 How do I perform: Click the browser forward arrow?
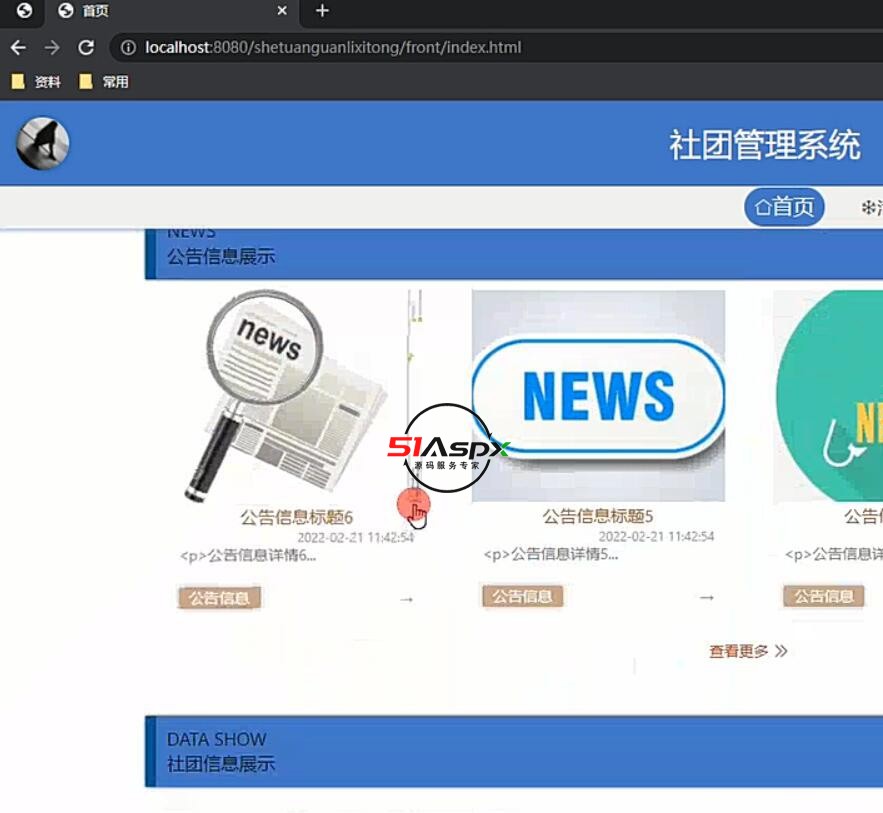click(x=52, y=48)
